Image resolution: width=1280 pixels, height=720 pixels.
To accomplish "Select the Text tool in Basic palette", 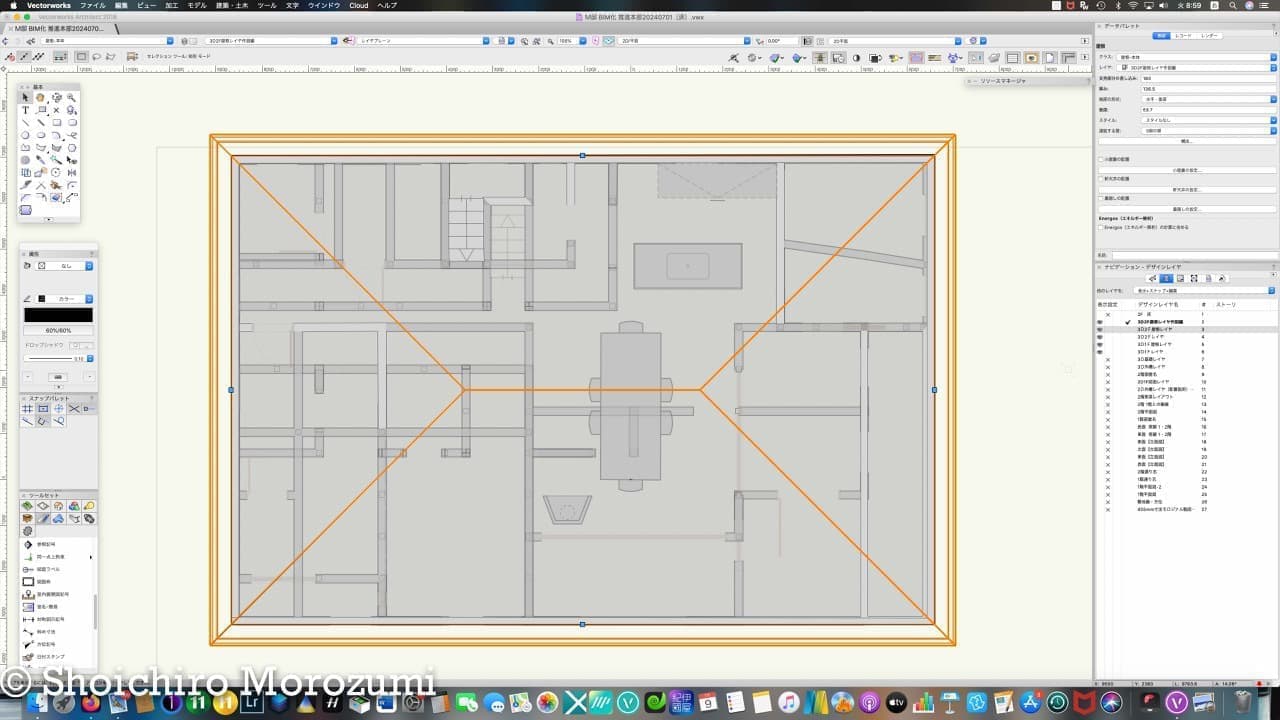I will click(26, 110).
